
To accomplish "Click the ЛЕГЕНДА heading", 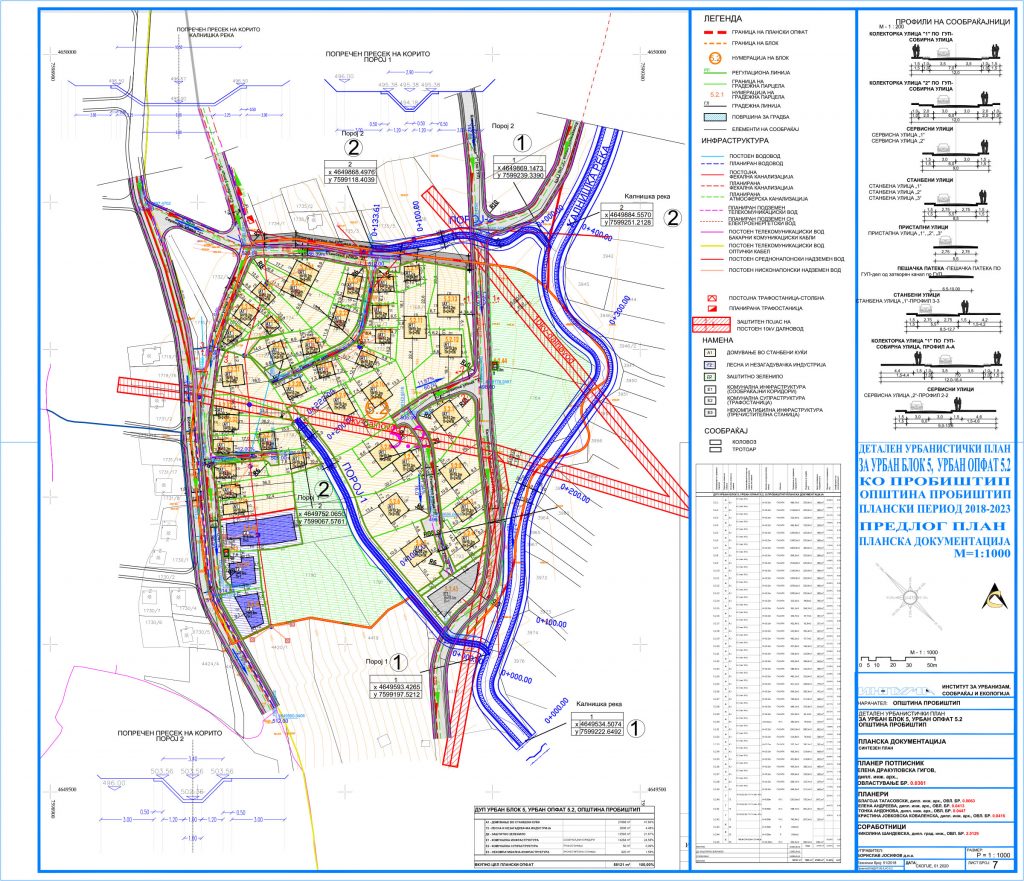I will 724,19.
